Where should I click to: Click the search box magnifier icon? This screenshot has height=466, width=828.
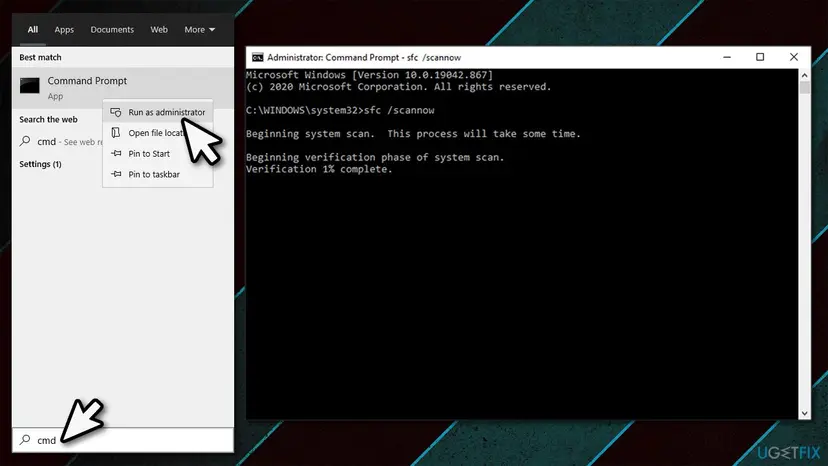pos(25,440)
